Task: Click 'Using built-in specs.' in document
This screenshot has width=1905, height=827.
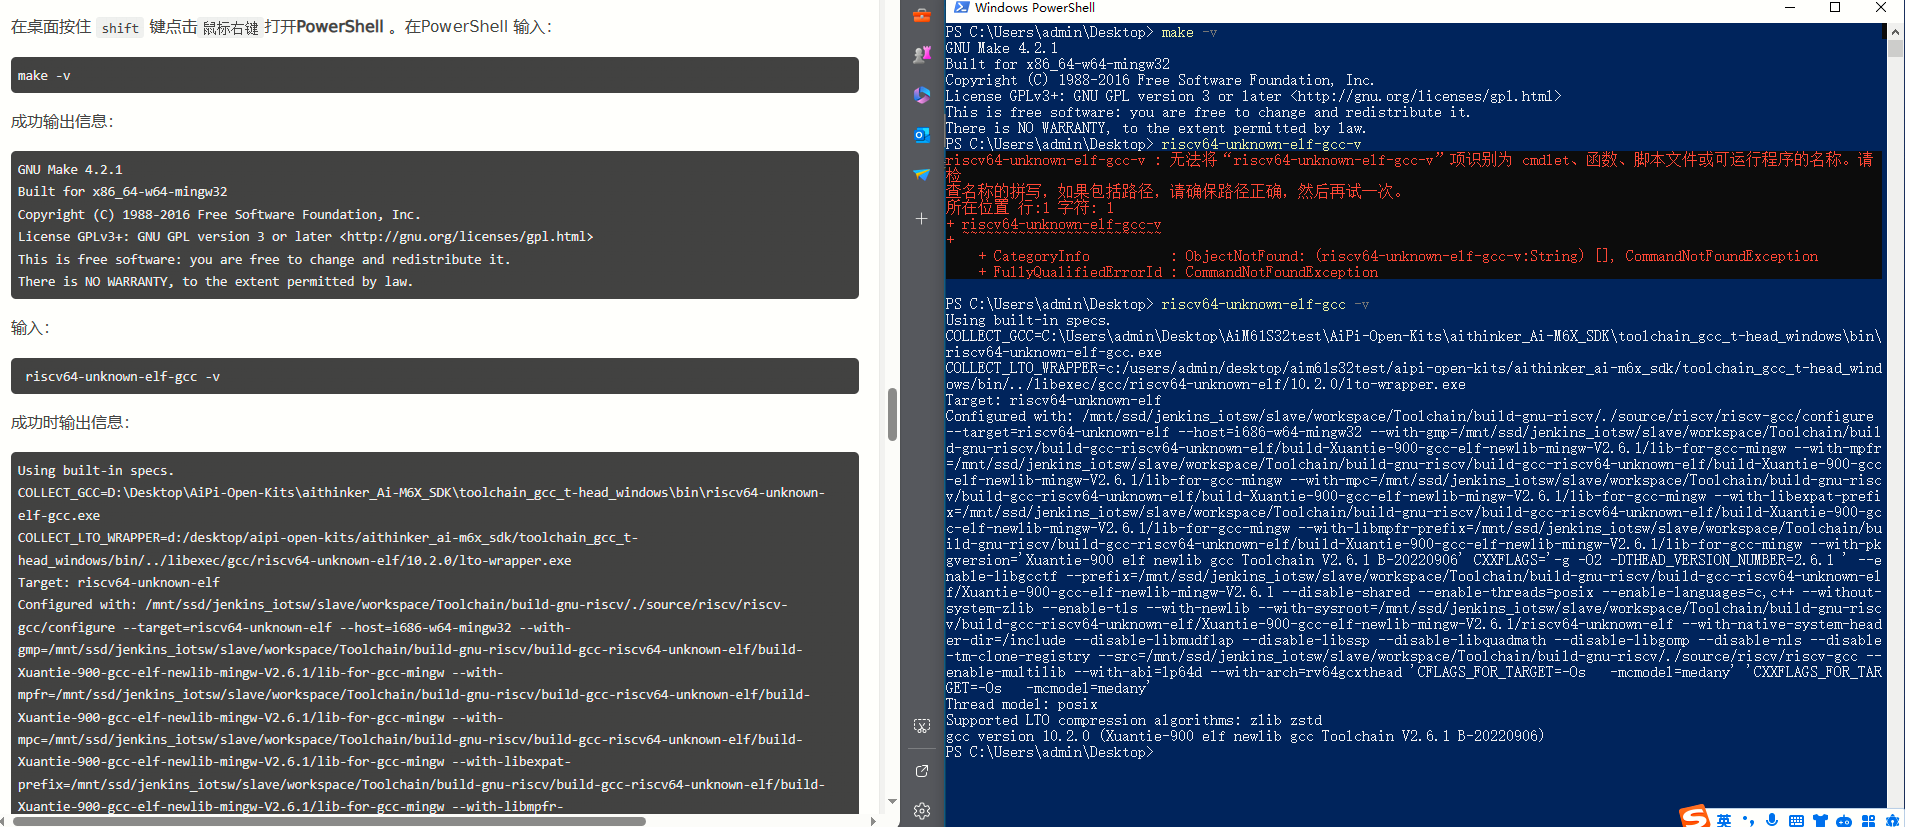Action: (95, 470)
